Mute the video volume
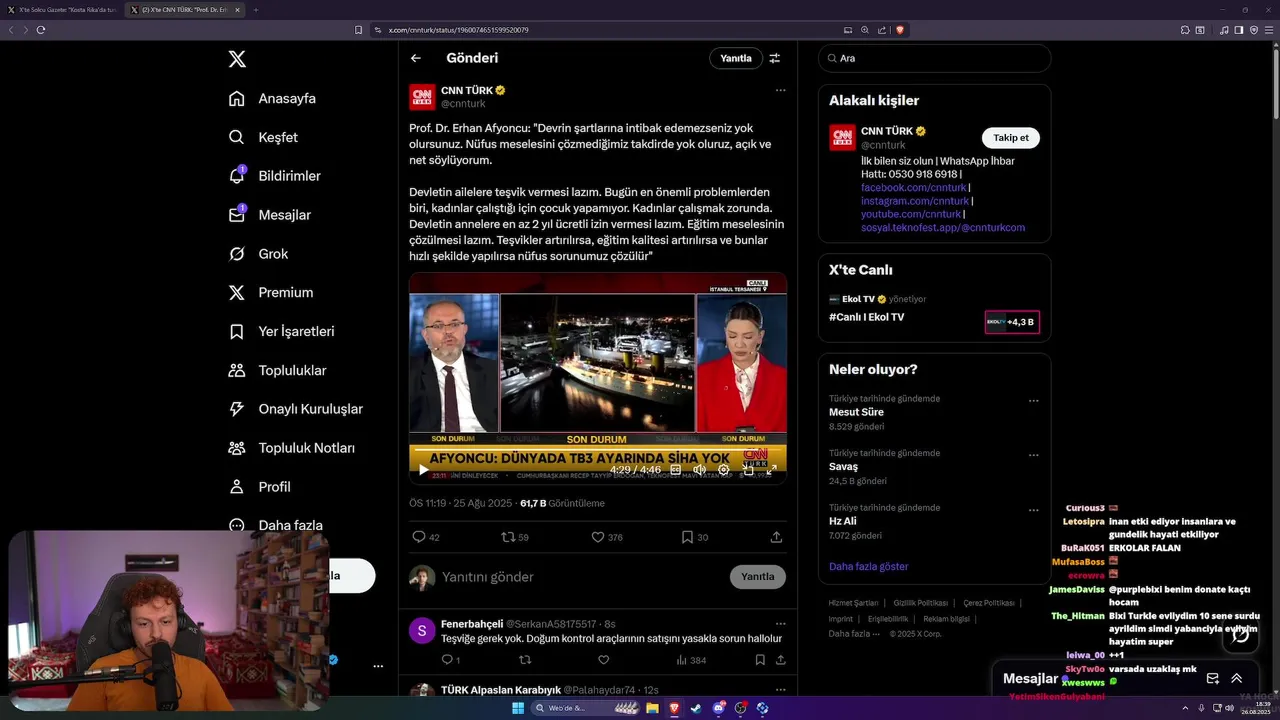 click(x=700, y=469)
